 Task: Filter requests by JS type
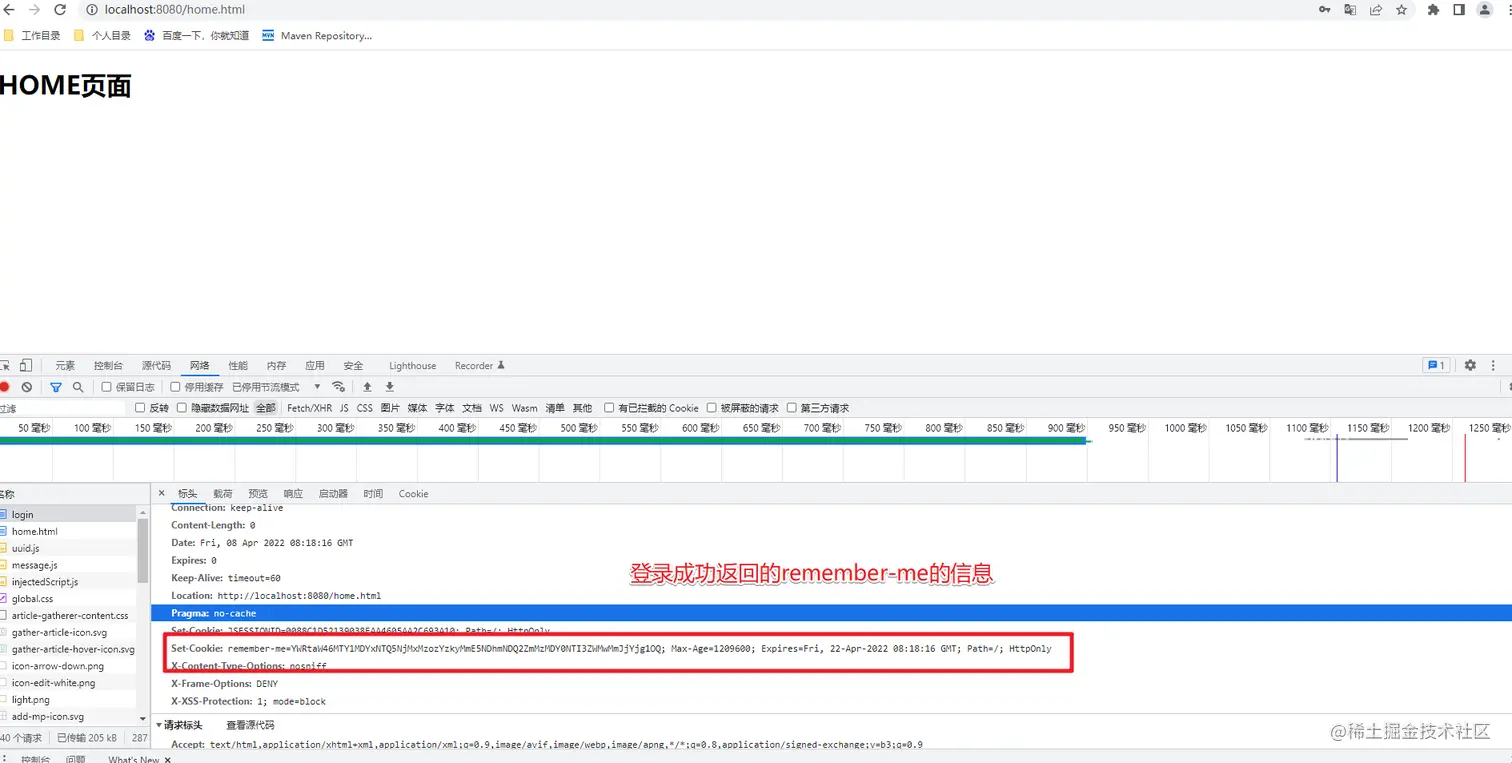tap(344, 408)
